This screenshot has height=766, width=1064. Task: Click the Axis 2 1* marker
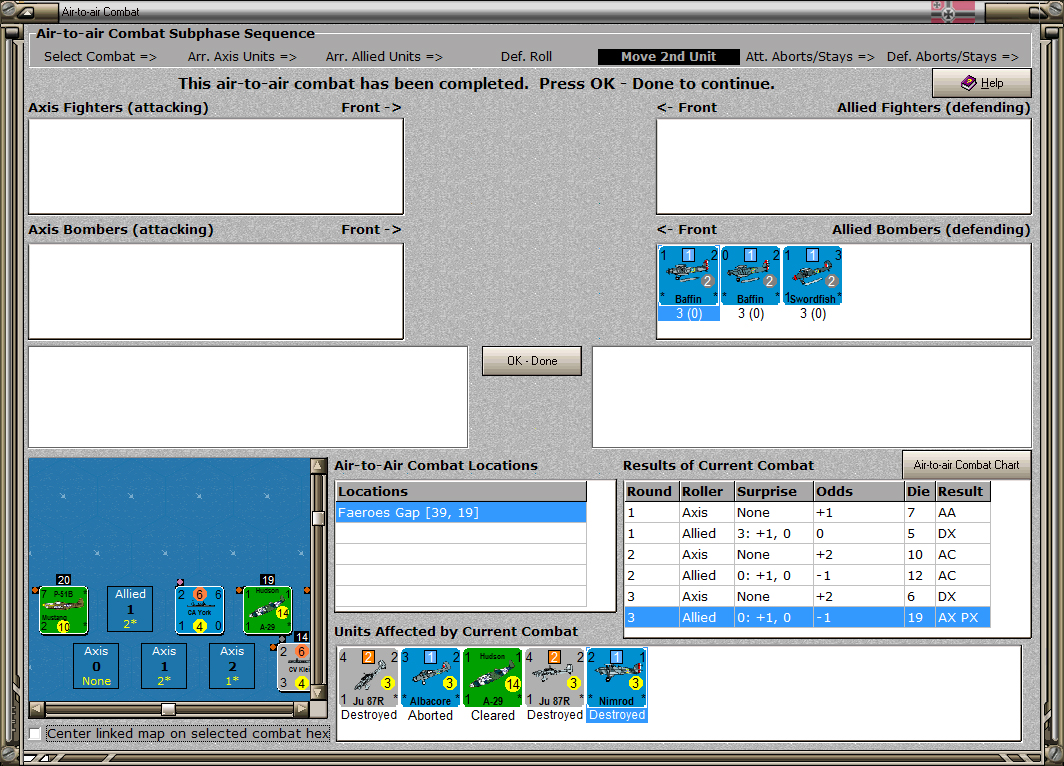(232, 666)
